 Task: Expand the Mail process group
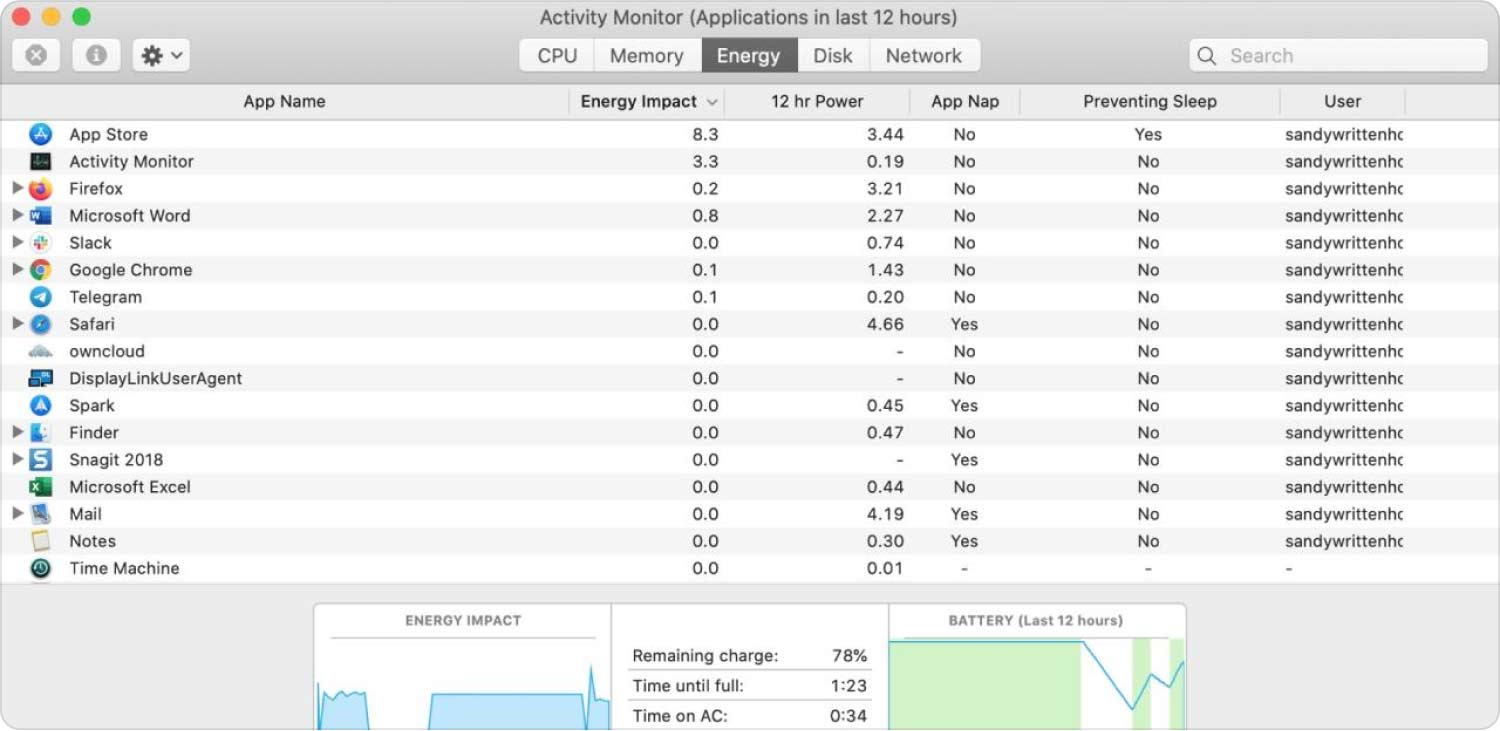[x=18, y=514]
